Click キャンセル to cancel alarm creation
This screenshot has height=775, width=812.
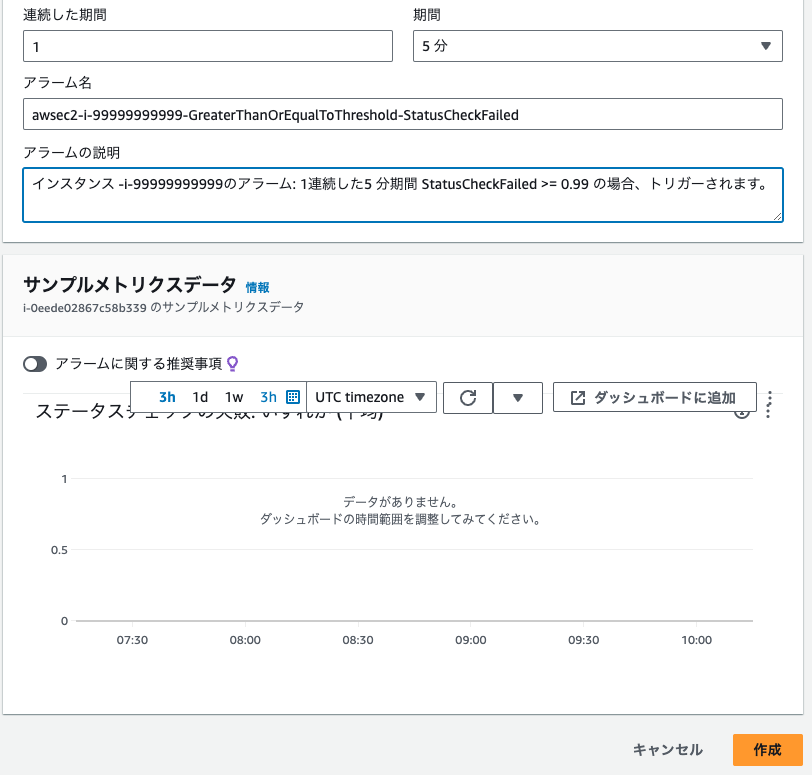click(x=666, y=749)
